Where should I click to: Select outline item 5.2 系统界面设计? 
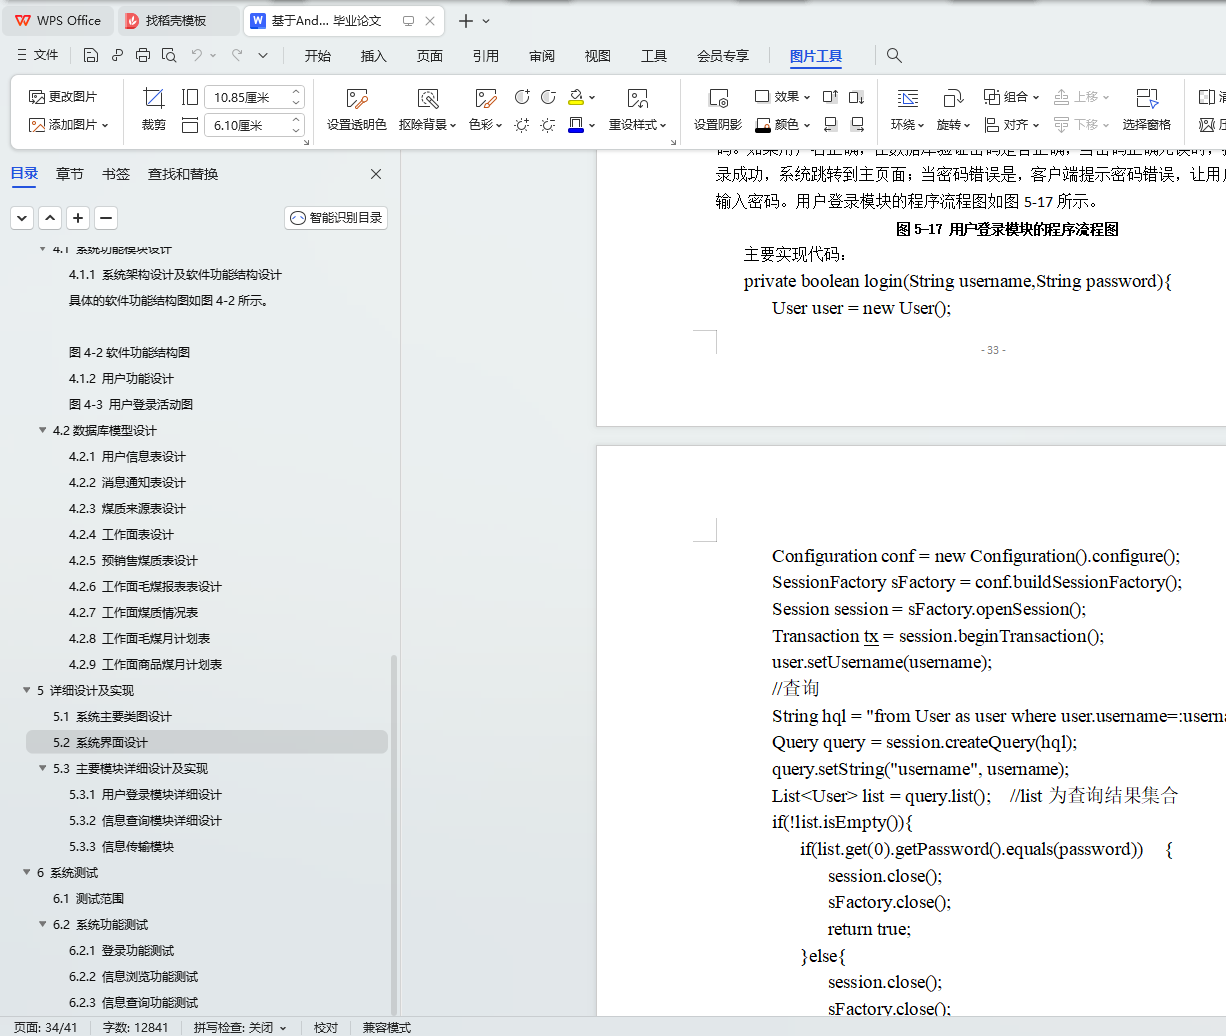coord(207,742)
